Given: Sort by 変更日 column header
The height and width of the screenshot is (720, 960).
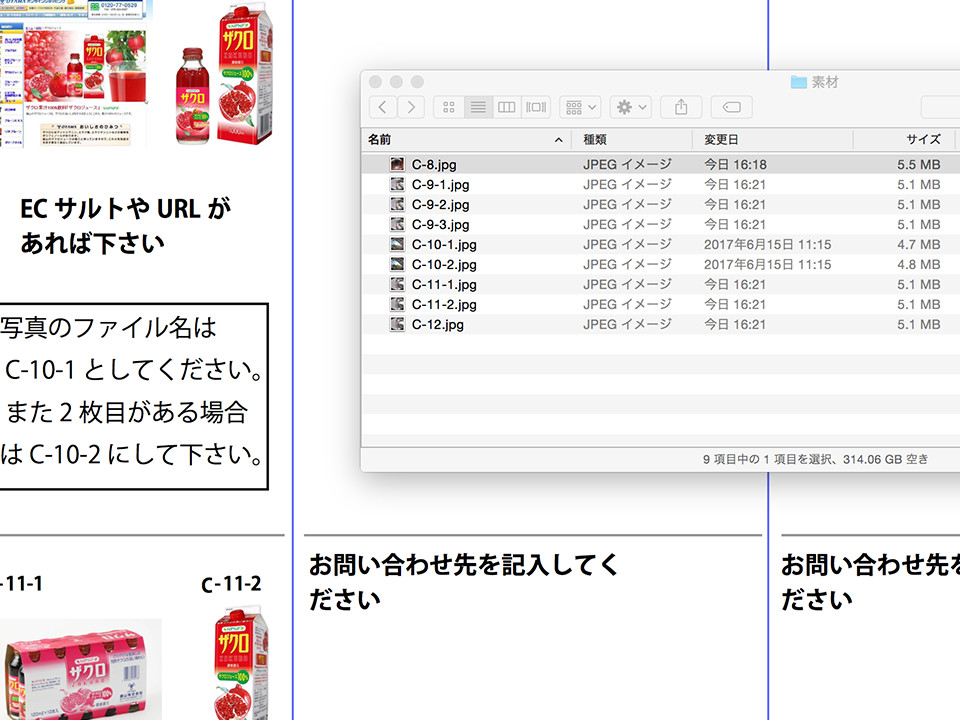Looking at the screenshot, I should click(x=773, y=140).
